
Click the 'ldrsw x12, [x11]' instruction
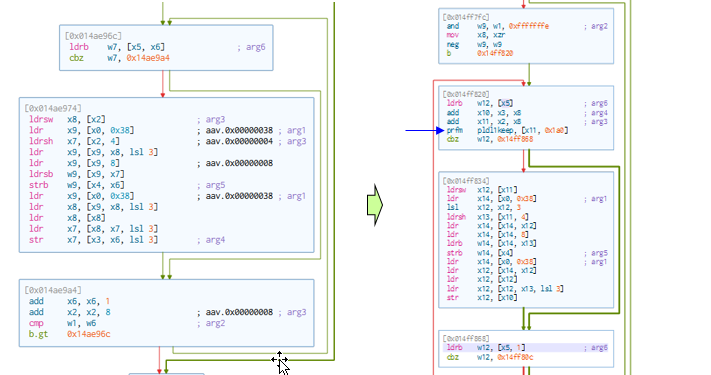tap(482, 190)
